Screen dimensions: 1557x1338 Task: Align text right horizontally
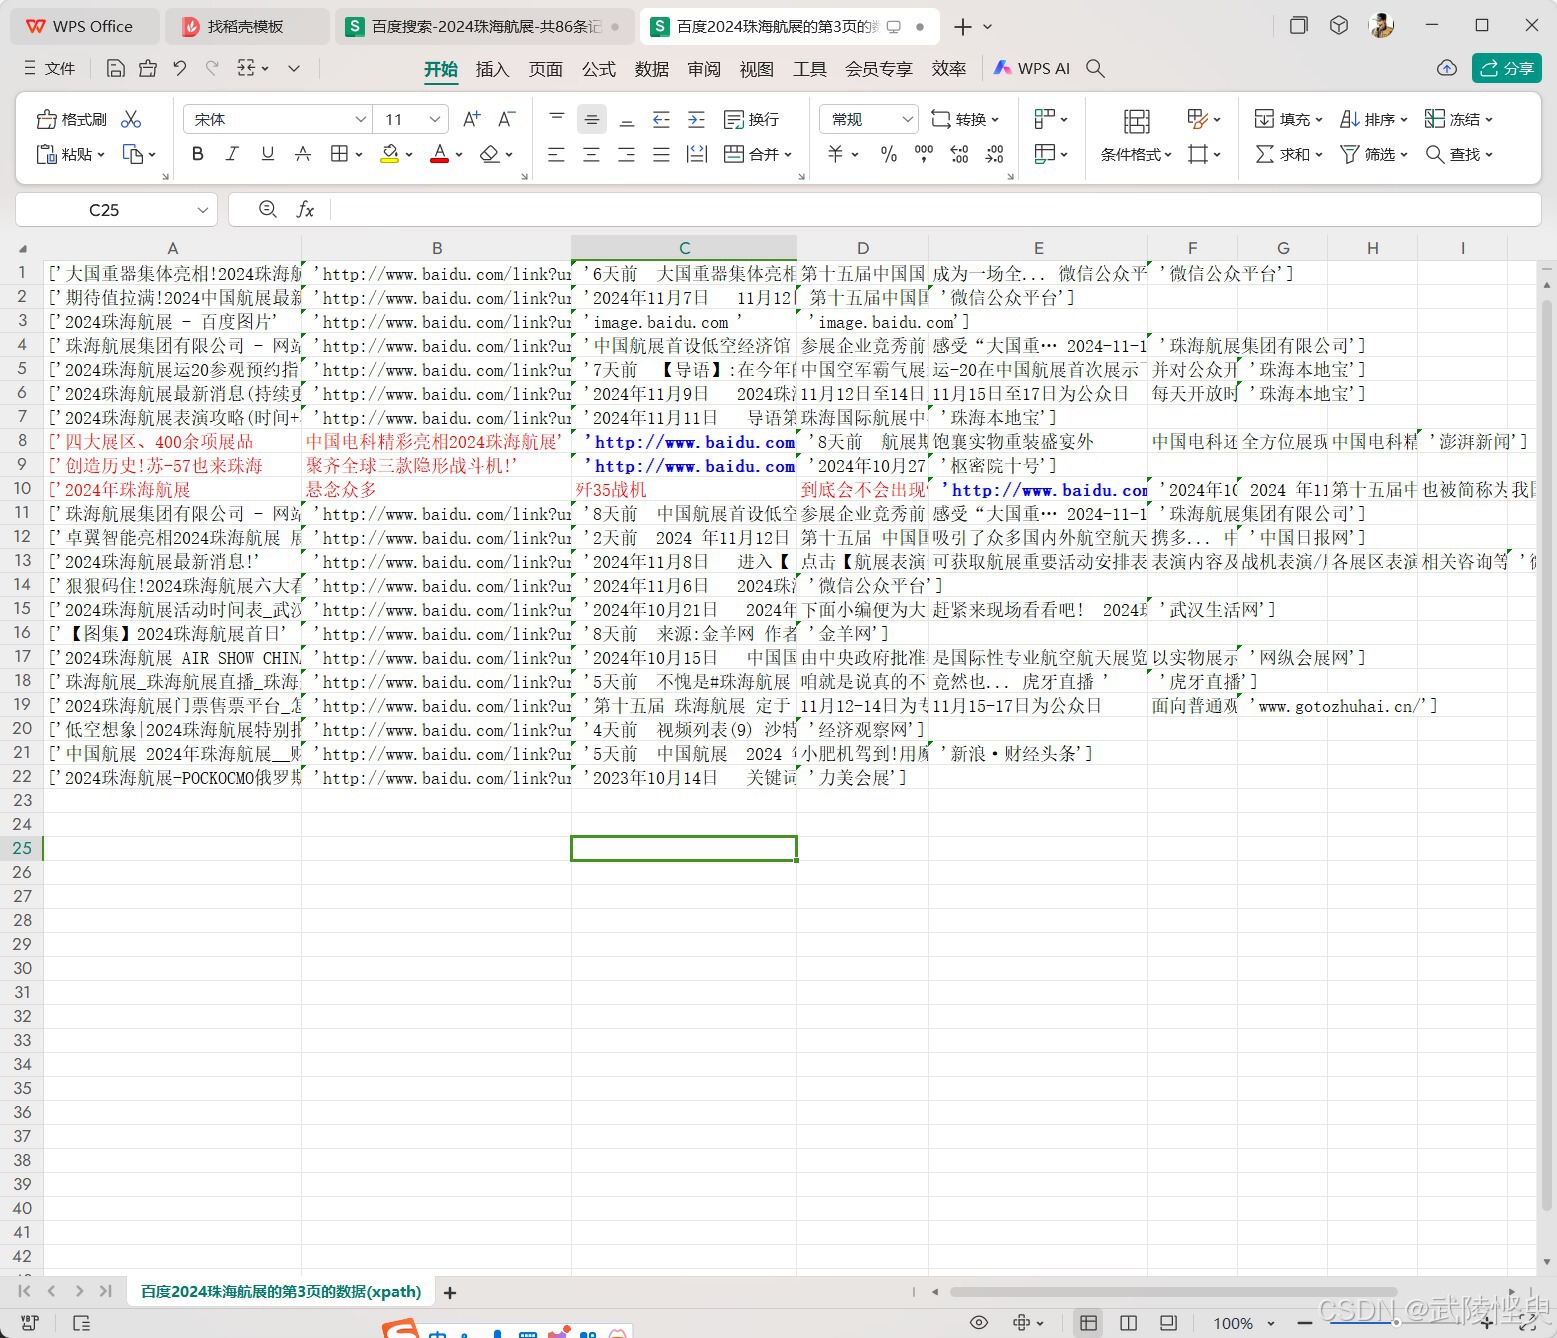tap(626, 154)
